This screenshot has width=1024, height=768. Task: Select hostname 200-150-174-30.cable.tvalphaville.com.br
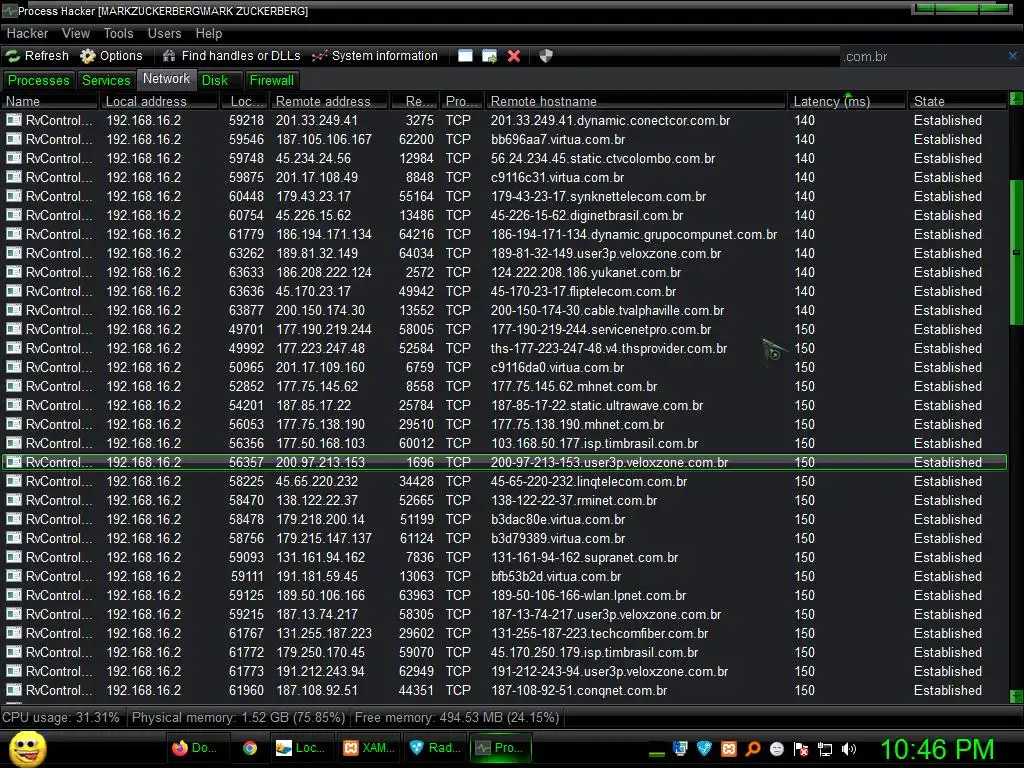(607, 310)
